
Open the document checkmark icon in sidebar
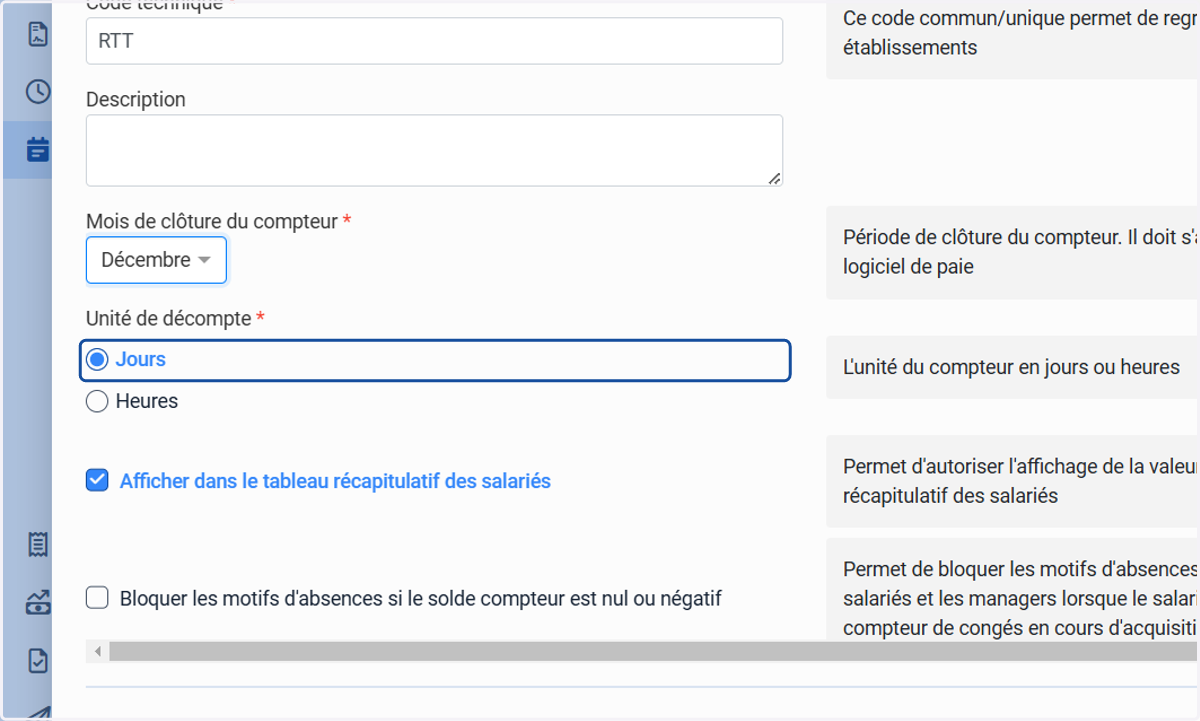[37, 661]
